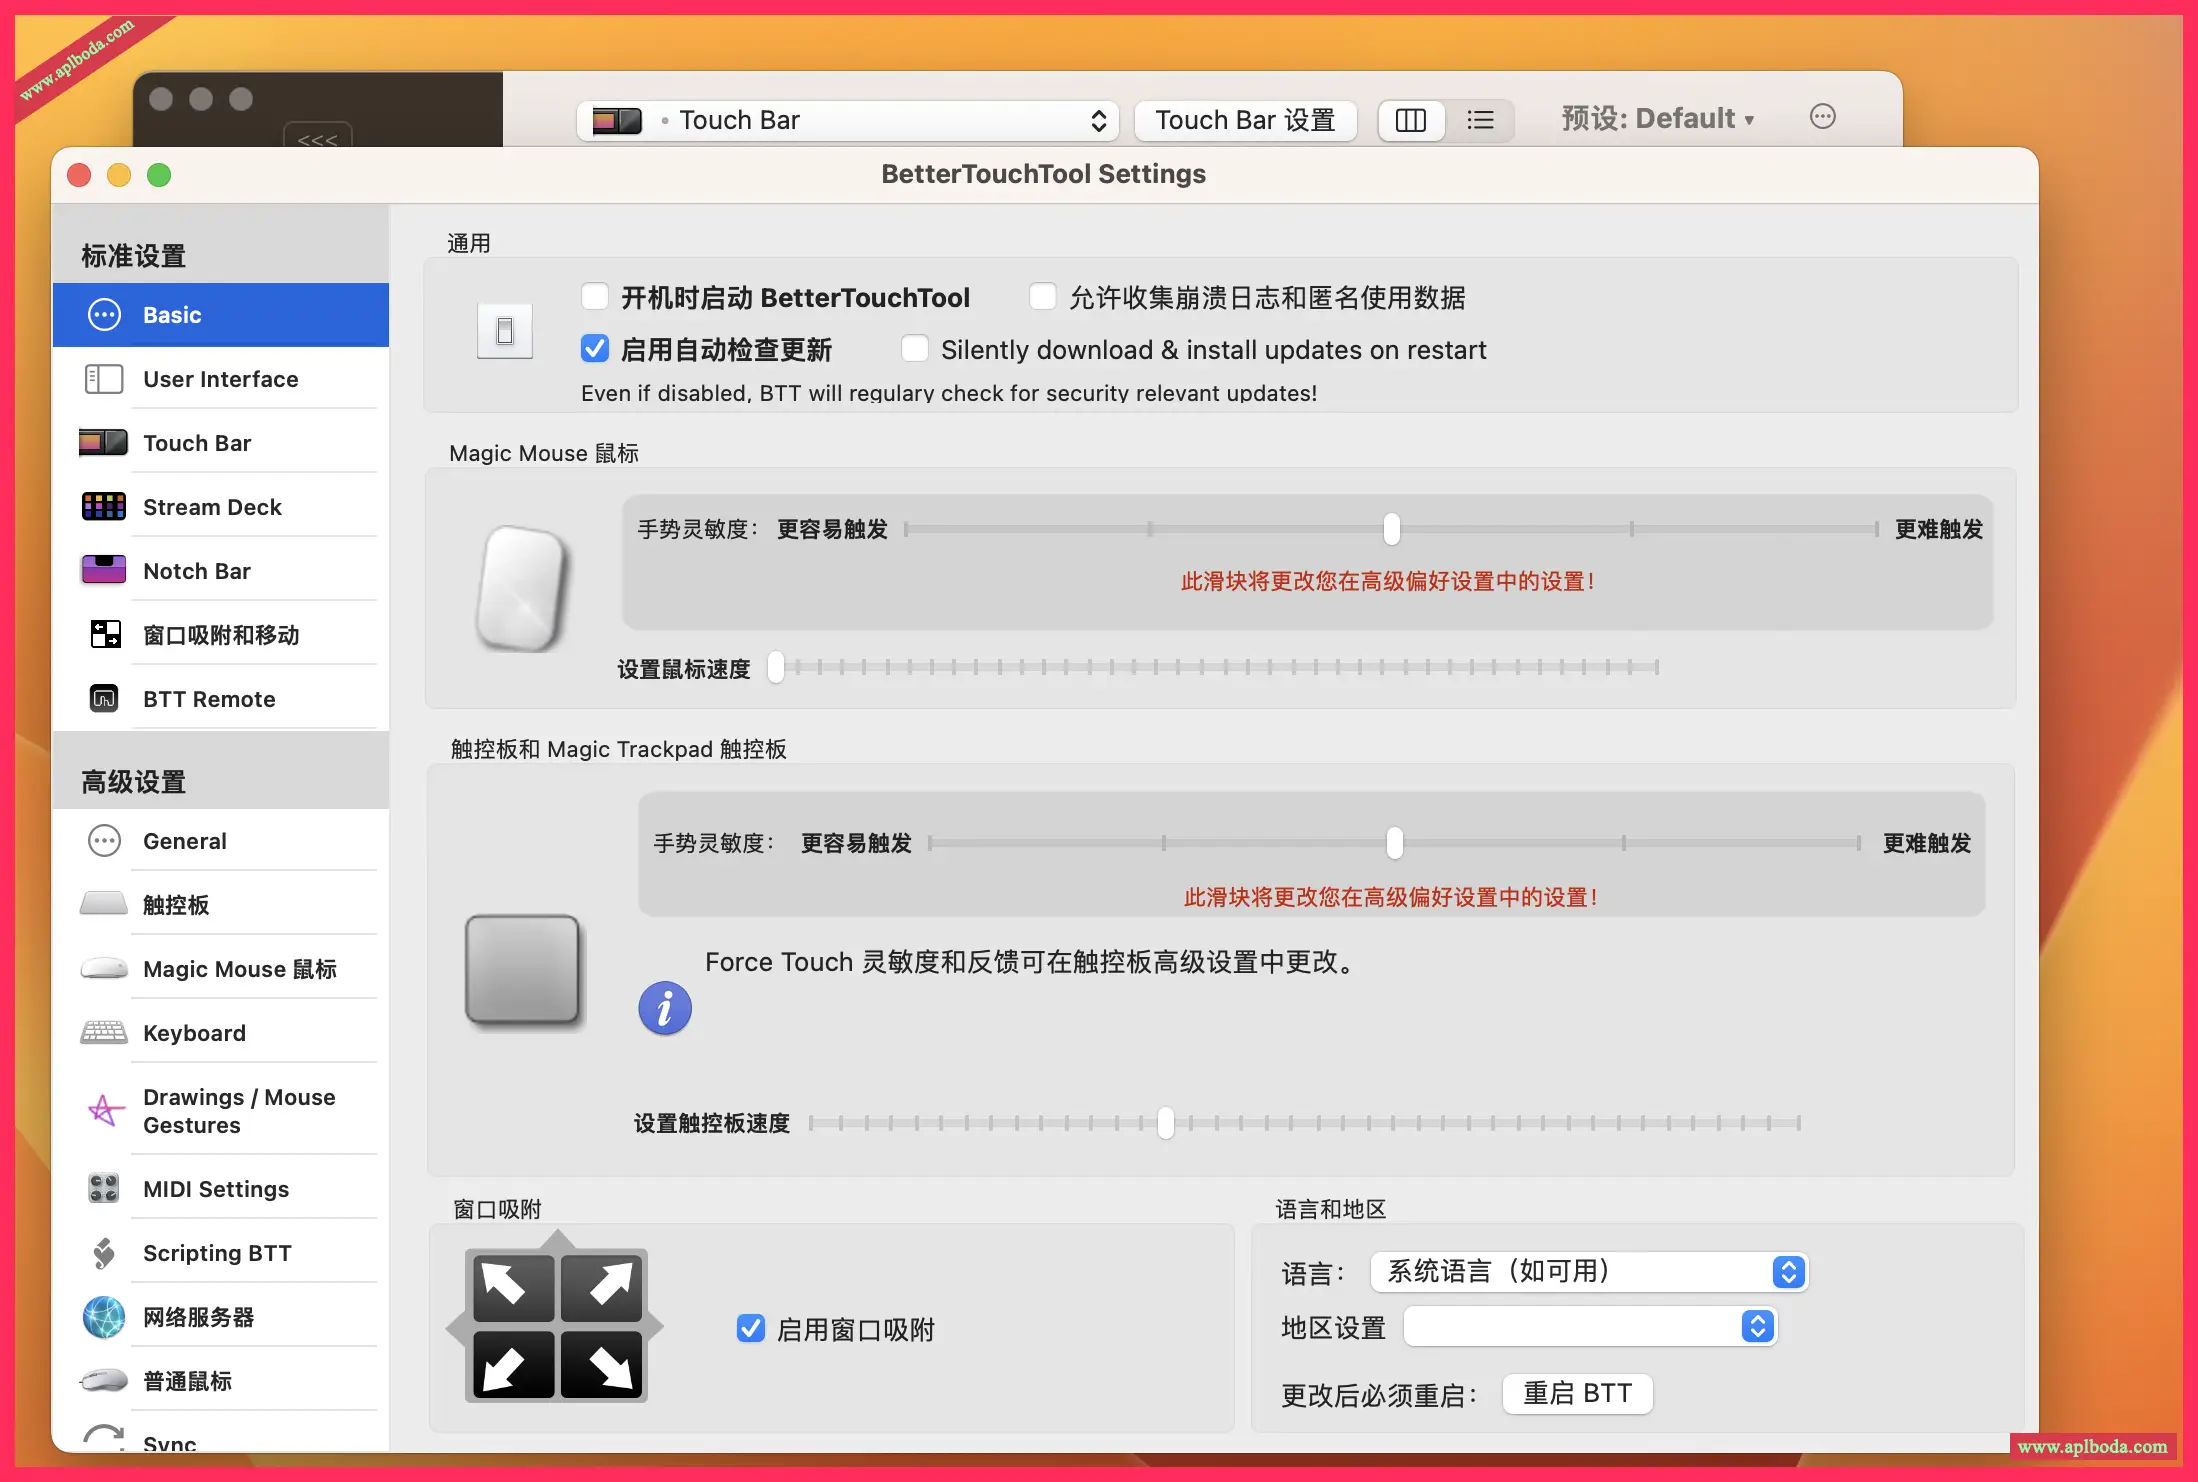Click the switch icon in the general section
The width and height of the screenshot is (2198, 1482).
coord(505,331)
